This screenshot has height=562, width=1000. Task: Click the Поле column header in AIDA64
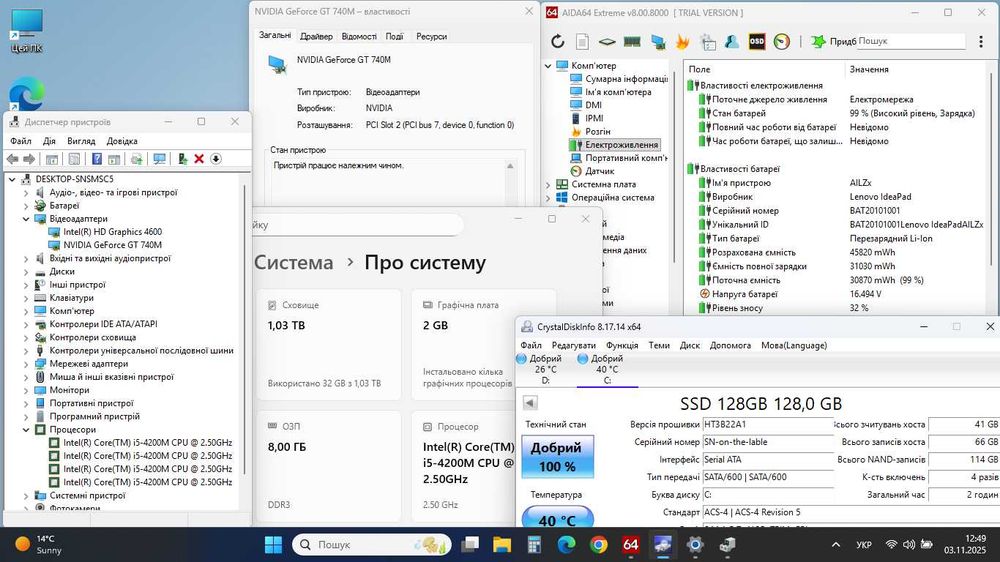[700, 69]
